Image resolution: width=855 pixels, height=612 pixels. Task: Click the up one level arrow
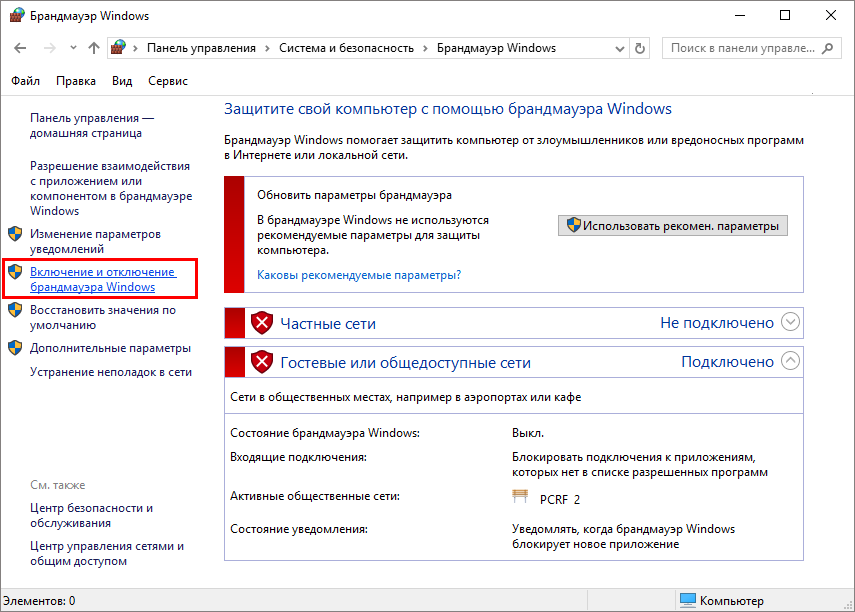[x=93, y=48]
